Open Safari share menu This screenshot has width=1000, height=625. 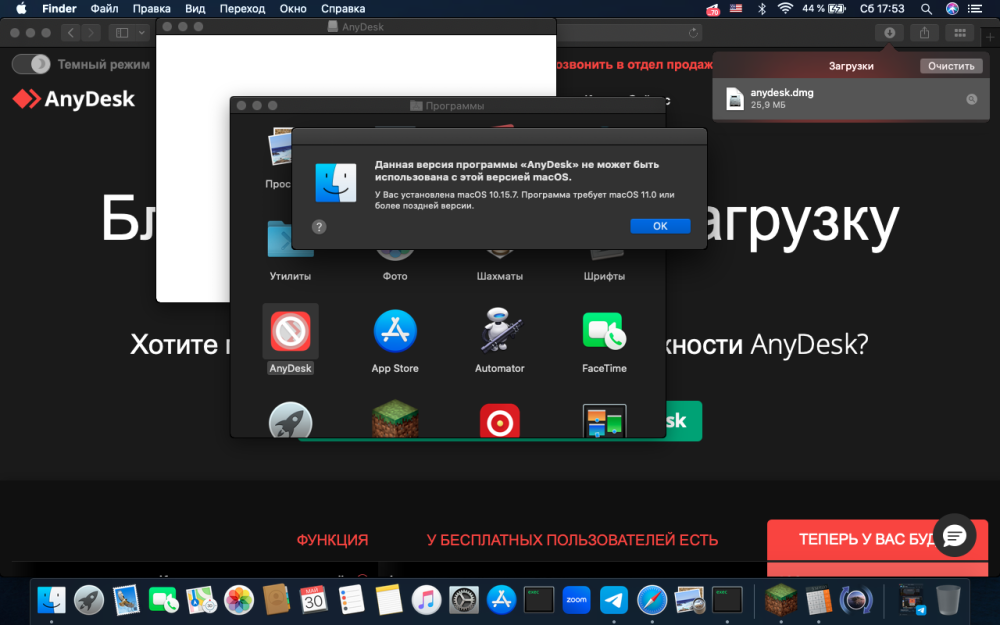(924, 33)
